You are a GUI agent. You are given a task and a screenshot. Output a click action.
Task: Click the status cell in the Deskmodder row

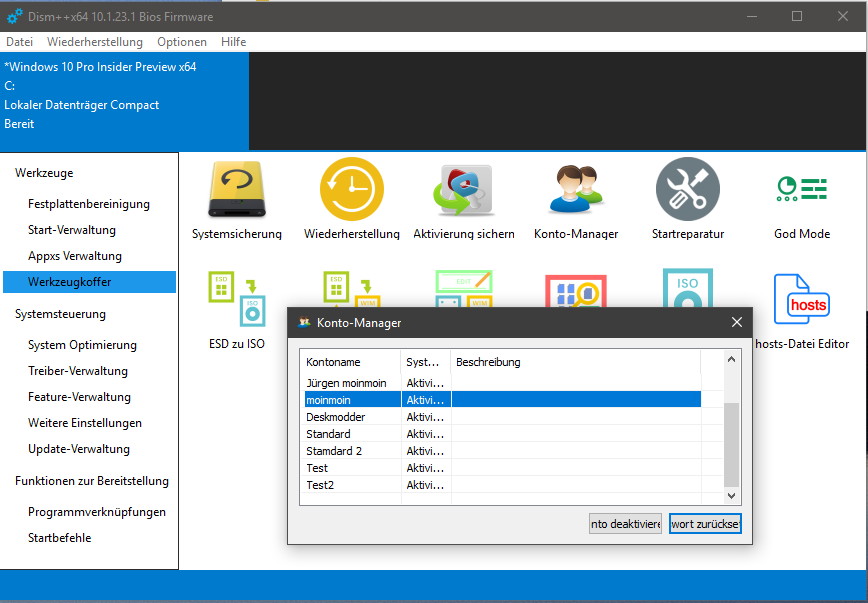[x=426, y=417]
